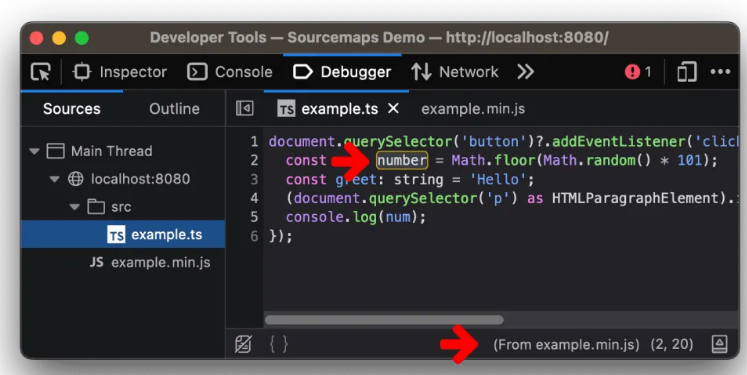Switch to the Outline tab
The width and height of the screenshot is (747, 375).
click(x=174, y=109)
